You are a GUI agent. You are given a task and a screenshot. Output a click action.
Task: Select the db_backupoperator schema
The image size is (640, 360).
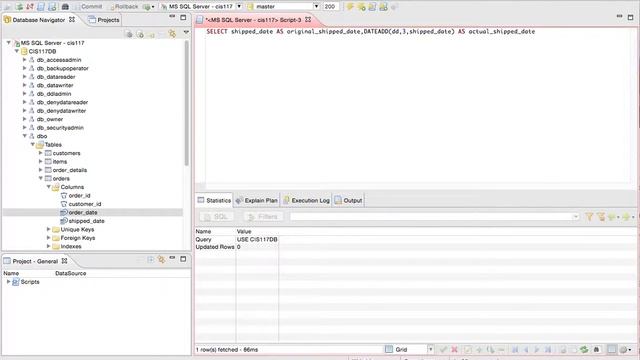(x=62, y=68)
